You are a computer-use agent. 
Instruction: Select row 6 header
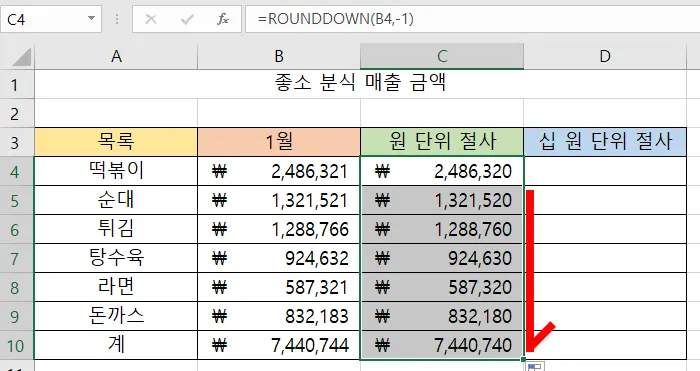17,229
